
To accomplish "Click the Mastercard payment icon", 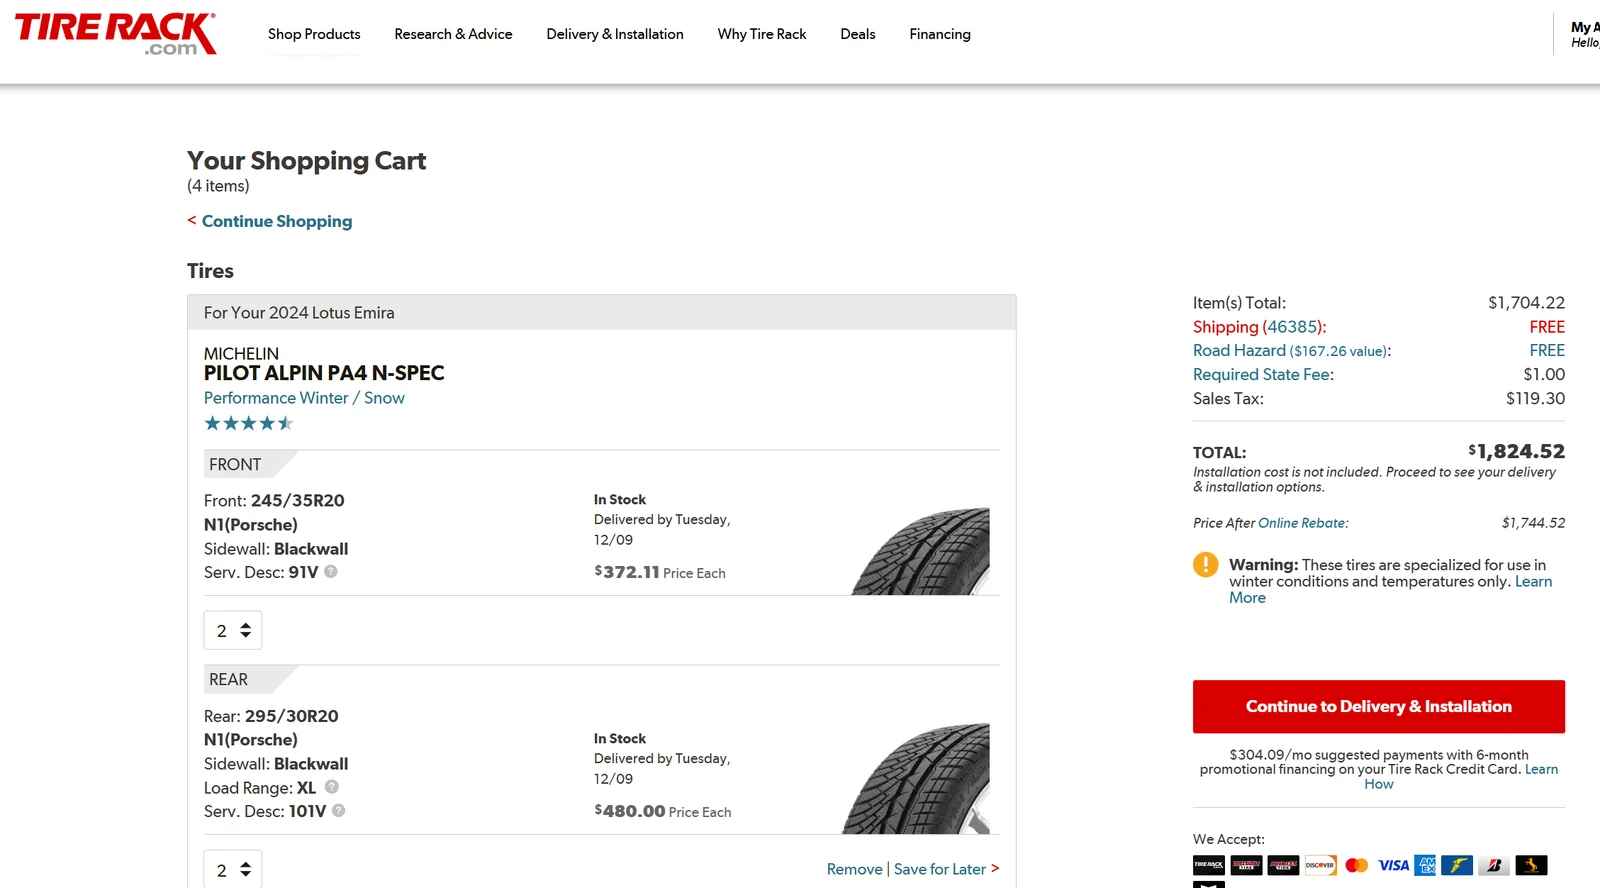I will click(1356, 865).
